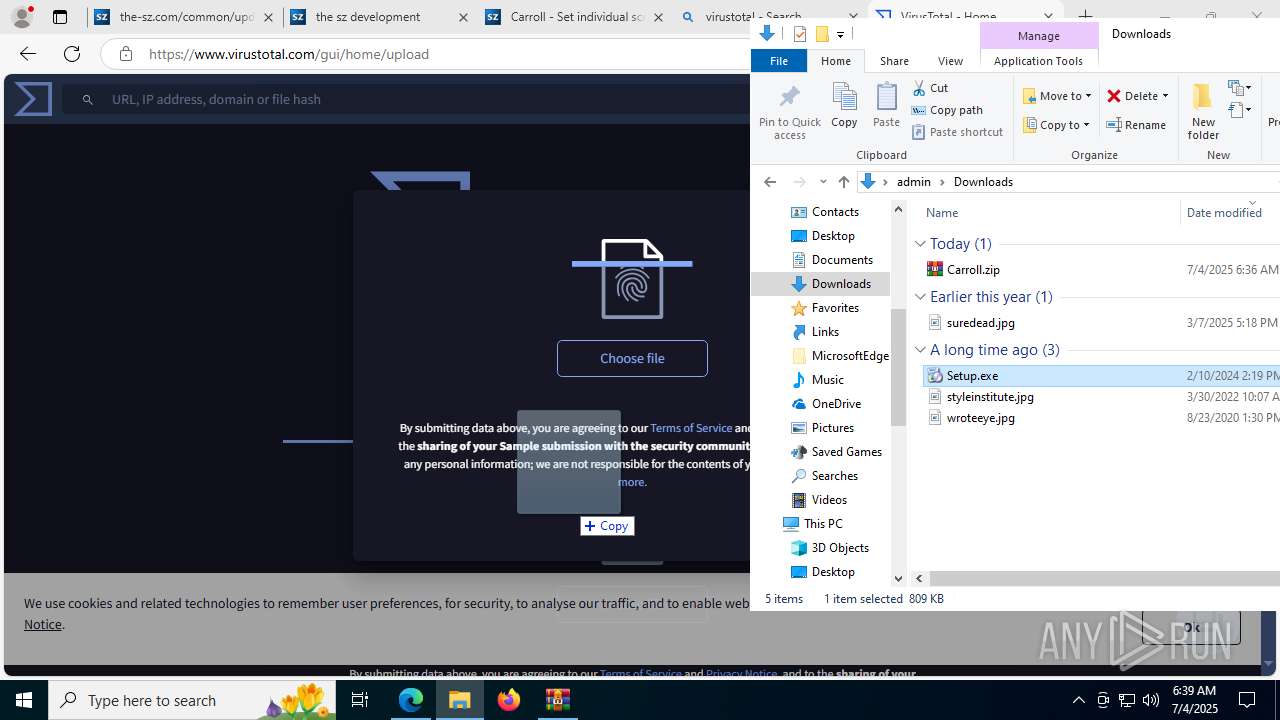Viewport: 1280px width, 720px height.
Task: Click Pin to Quick access icon
Action: [789, 112]
